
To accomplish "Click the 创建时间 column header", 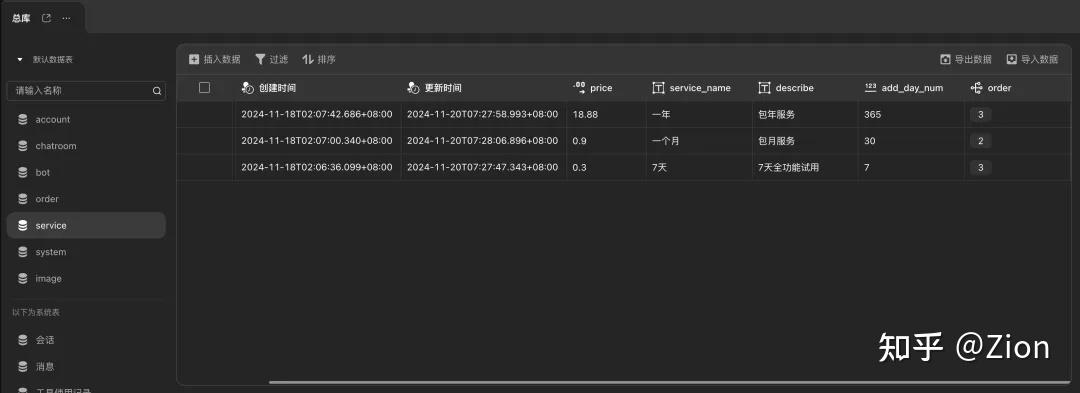I will pos(318,88).
